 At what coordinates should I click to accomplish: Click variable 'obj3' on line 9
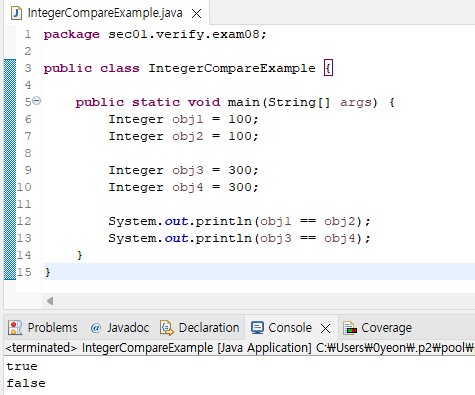point(188,171)
